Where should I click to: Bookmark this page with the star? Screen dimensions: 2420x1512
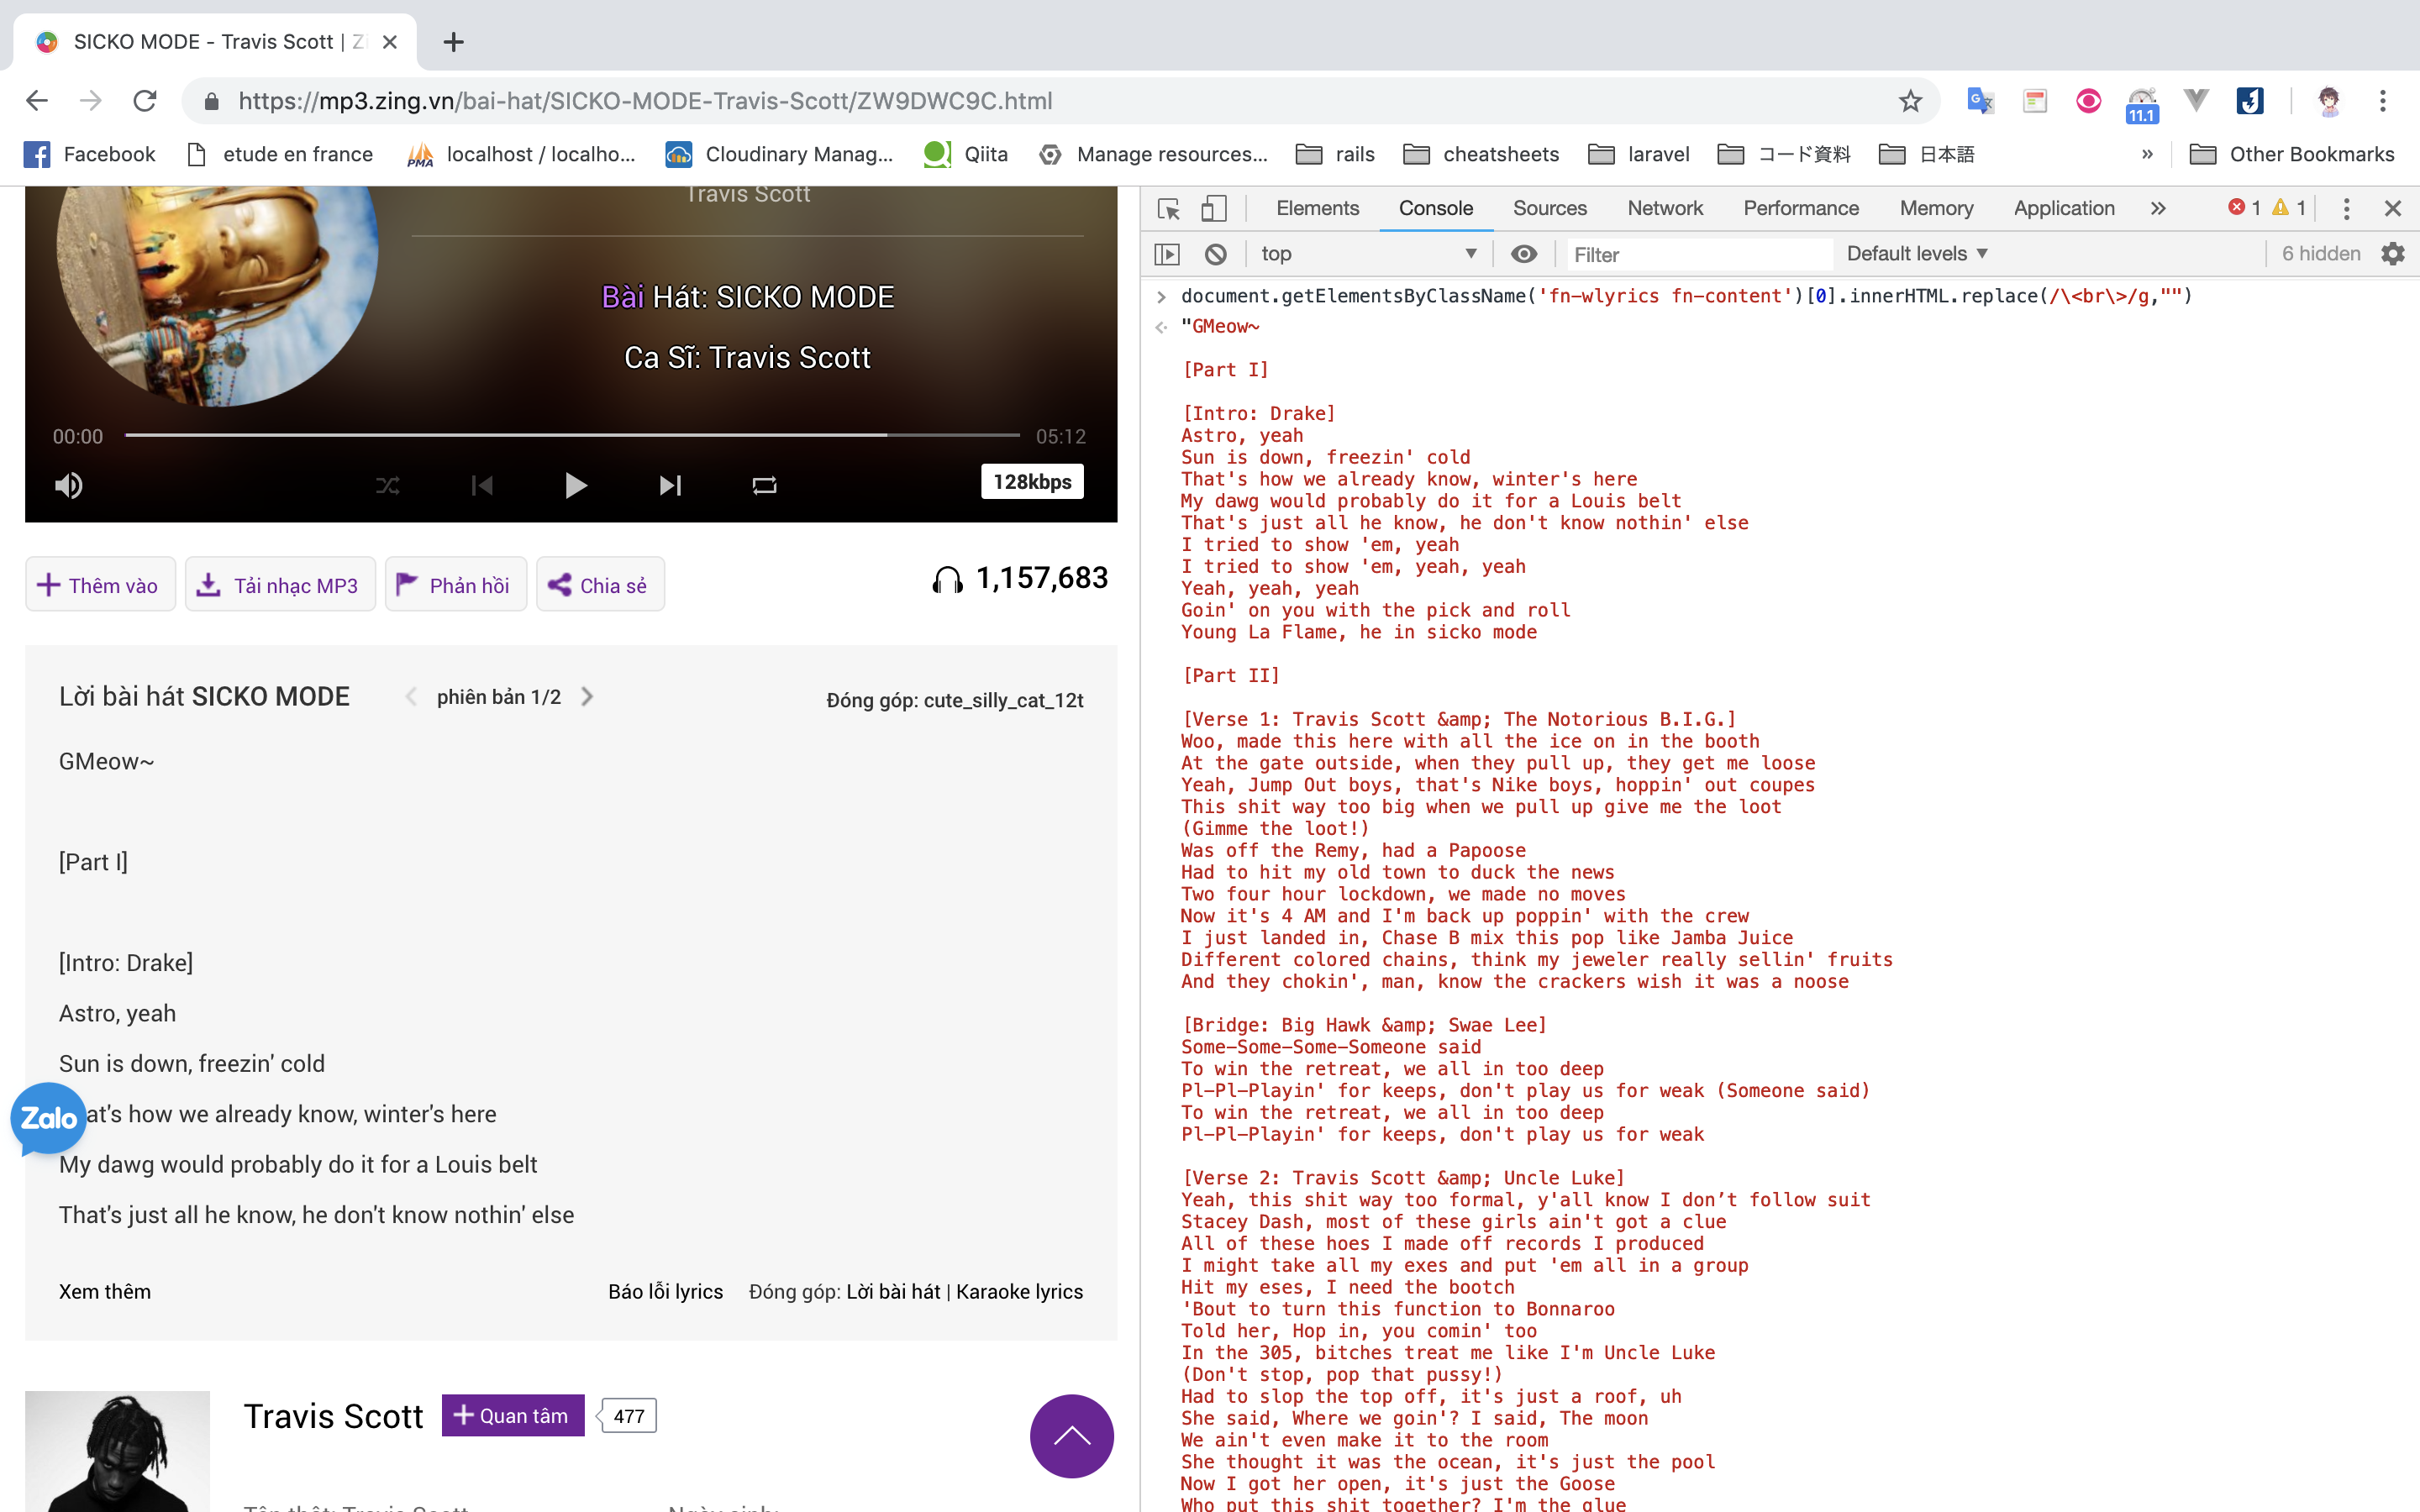(x=1910, y=101)
